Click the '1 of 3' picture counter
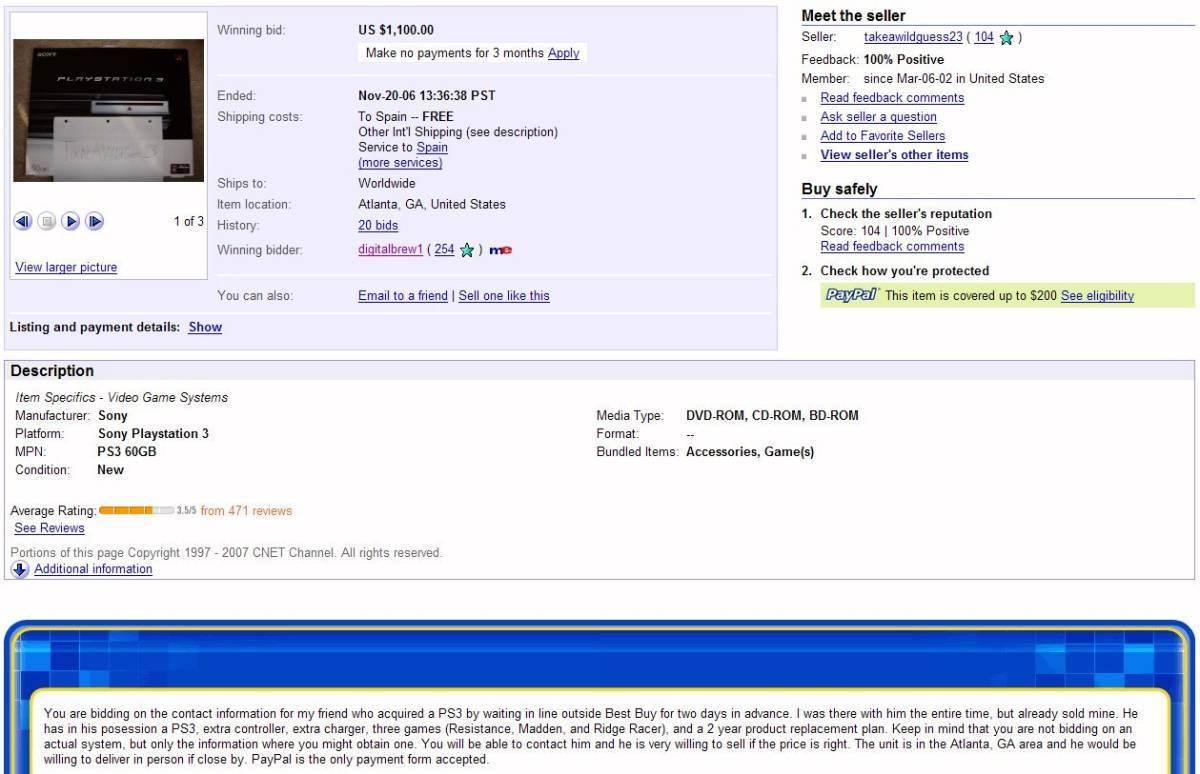The width and height of the screenshot is (1200, 774). coord(188,222)
